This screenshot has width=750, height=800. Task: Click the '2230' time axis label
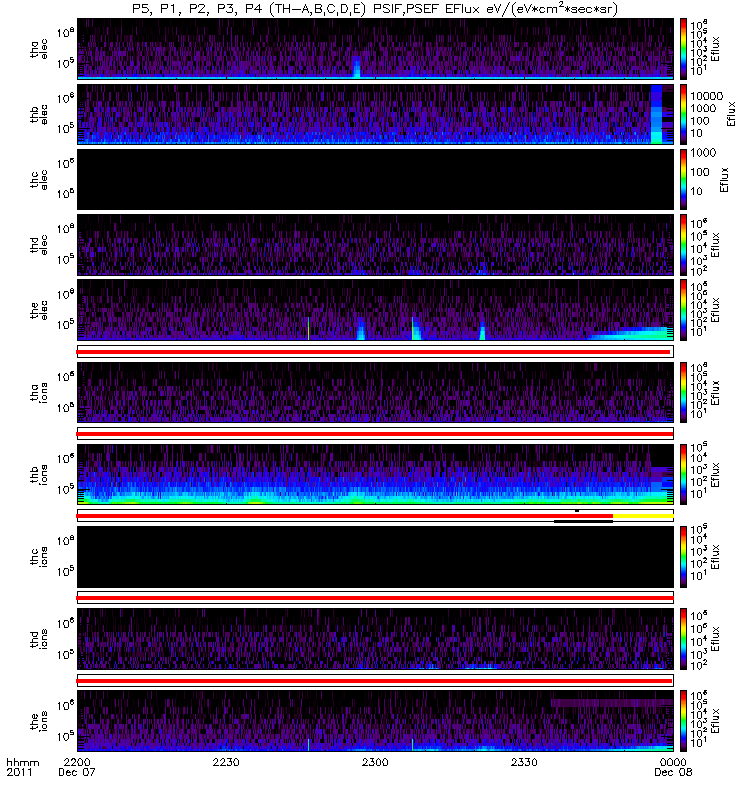226,762
